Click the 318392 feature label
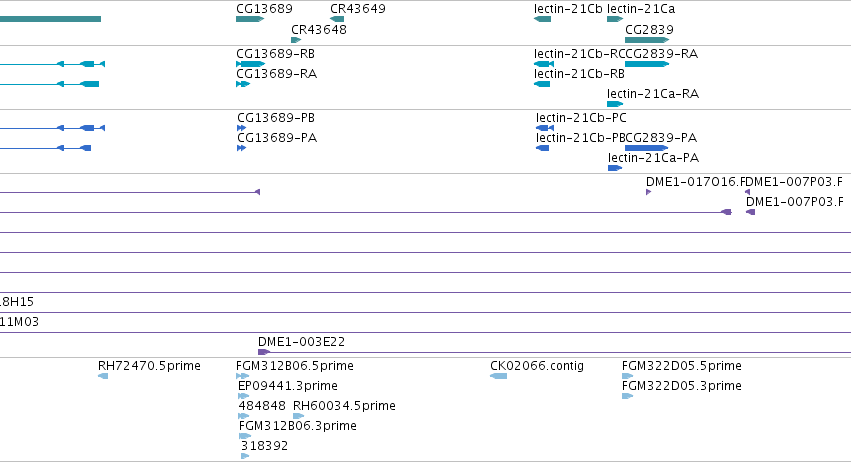 click(264, 446)
